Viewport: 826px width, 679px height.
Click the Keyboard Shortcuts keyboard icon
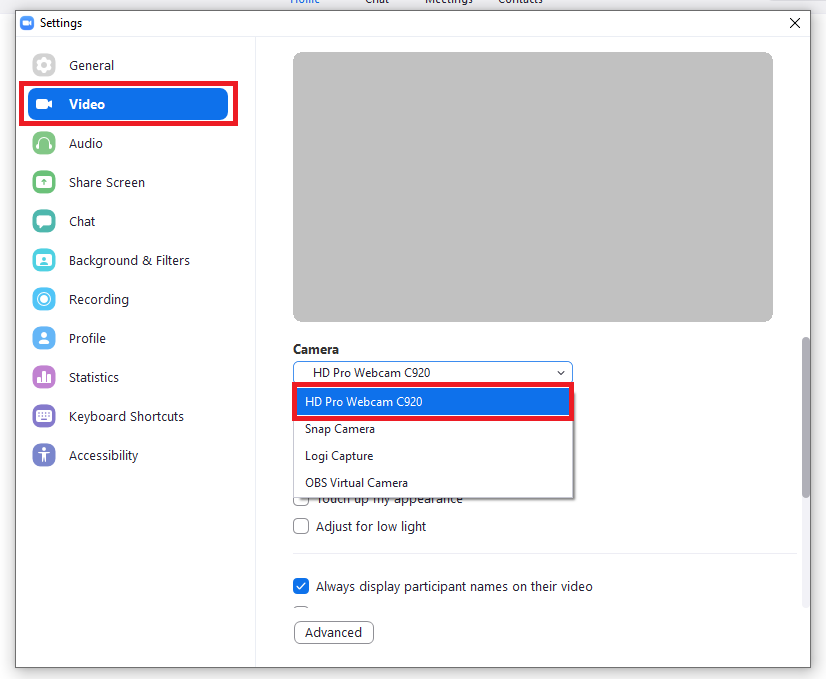click(x=44, y=416)
